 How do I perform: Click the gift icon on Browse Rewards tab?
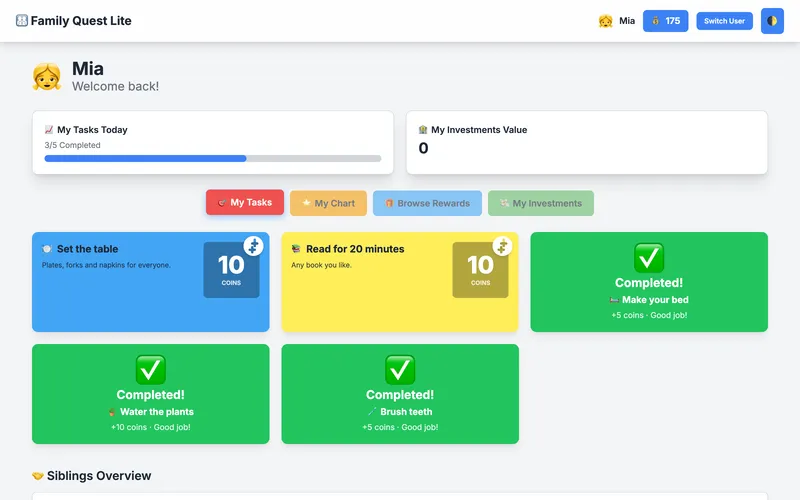pos(389,203)
